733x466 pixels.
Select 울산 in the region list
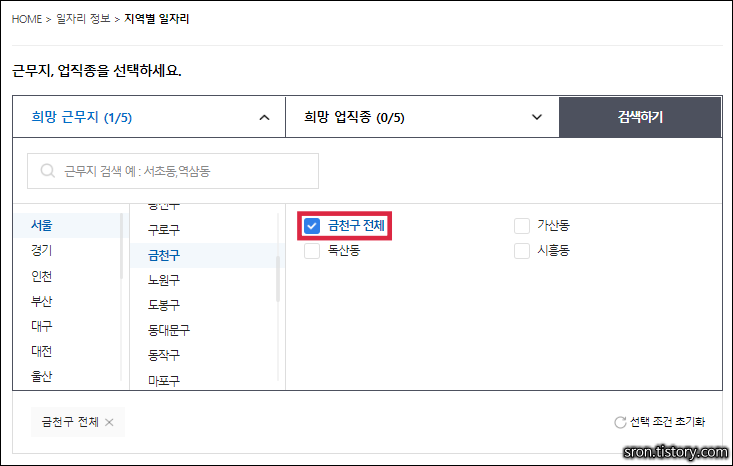(42, 376)
